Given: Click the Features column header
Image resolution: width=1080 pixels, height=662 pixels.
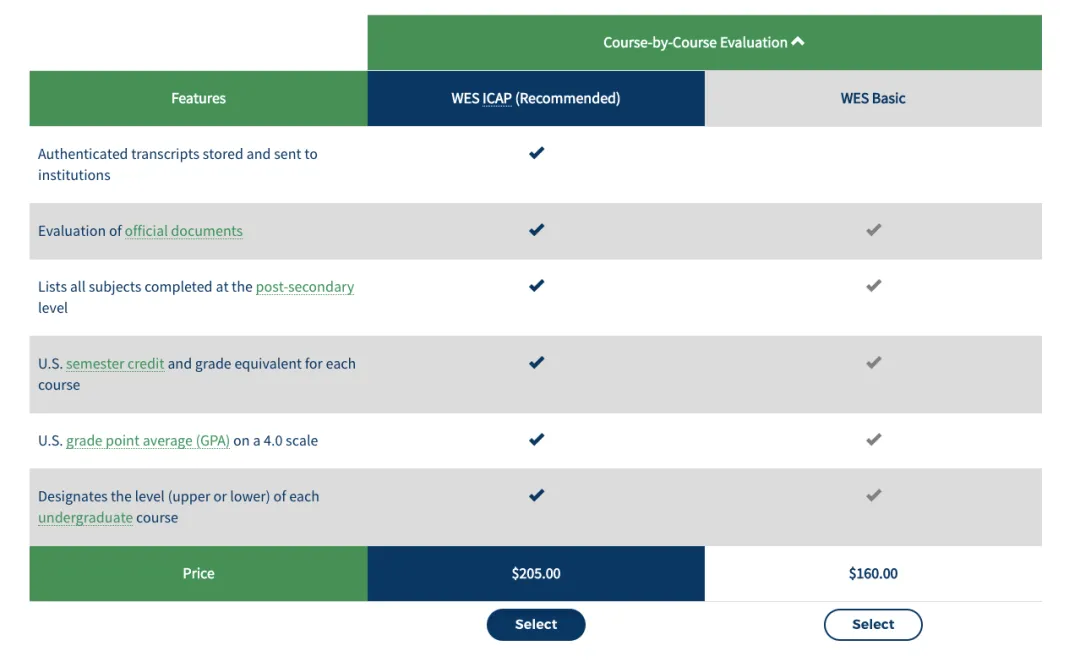Looking at the screenshot, I should [x=198, y=98].
